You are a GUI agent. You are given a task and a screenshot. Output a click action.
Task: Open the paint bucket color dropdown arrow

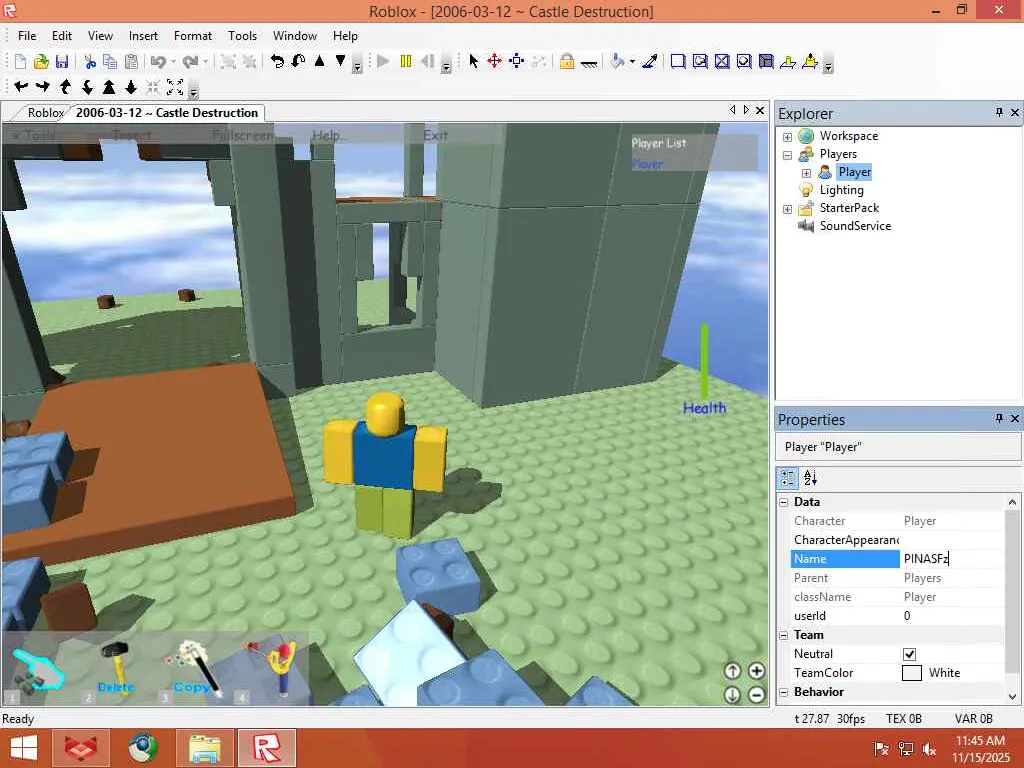pos(632,62)
